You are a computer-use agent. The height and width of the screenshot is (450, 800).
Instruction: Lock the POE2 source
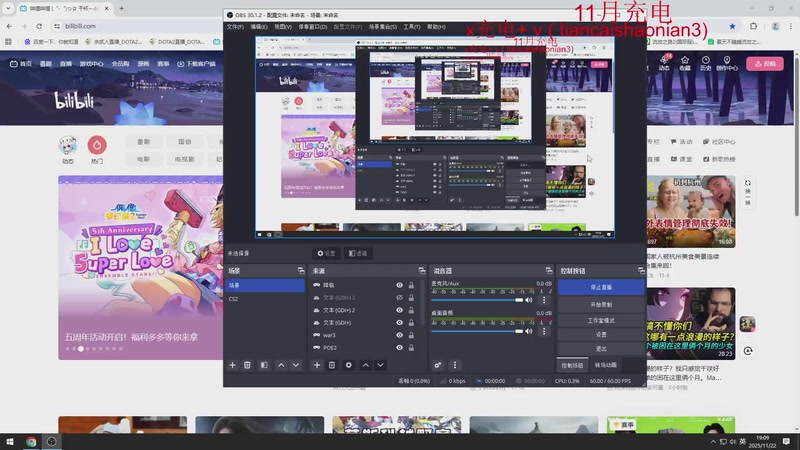(411, 347)
